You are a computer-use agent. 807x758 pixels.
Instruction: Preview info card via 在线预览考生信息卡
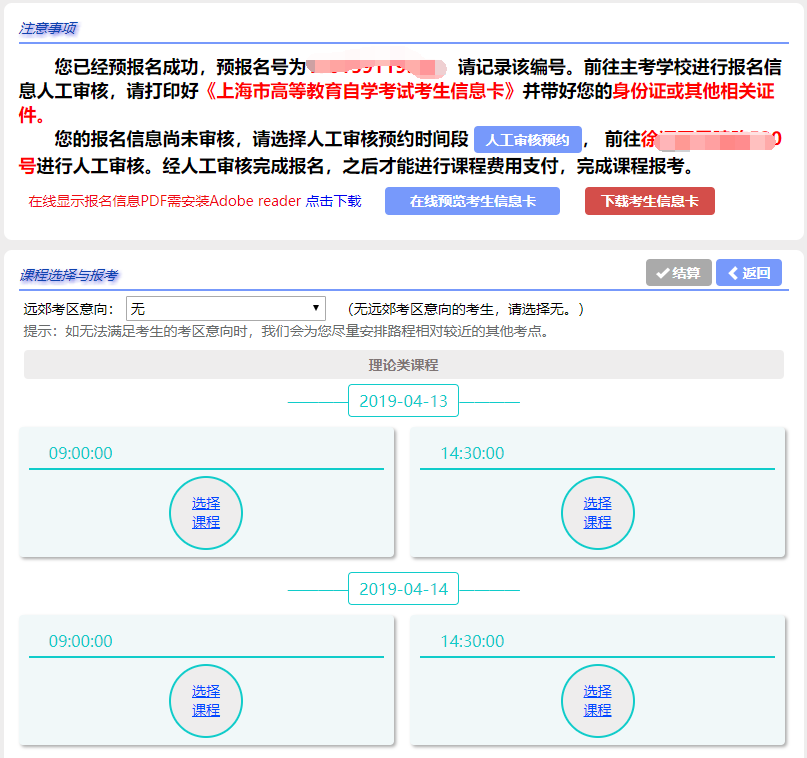(x=475, y=201)
